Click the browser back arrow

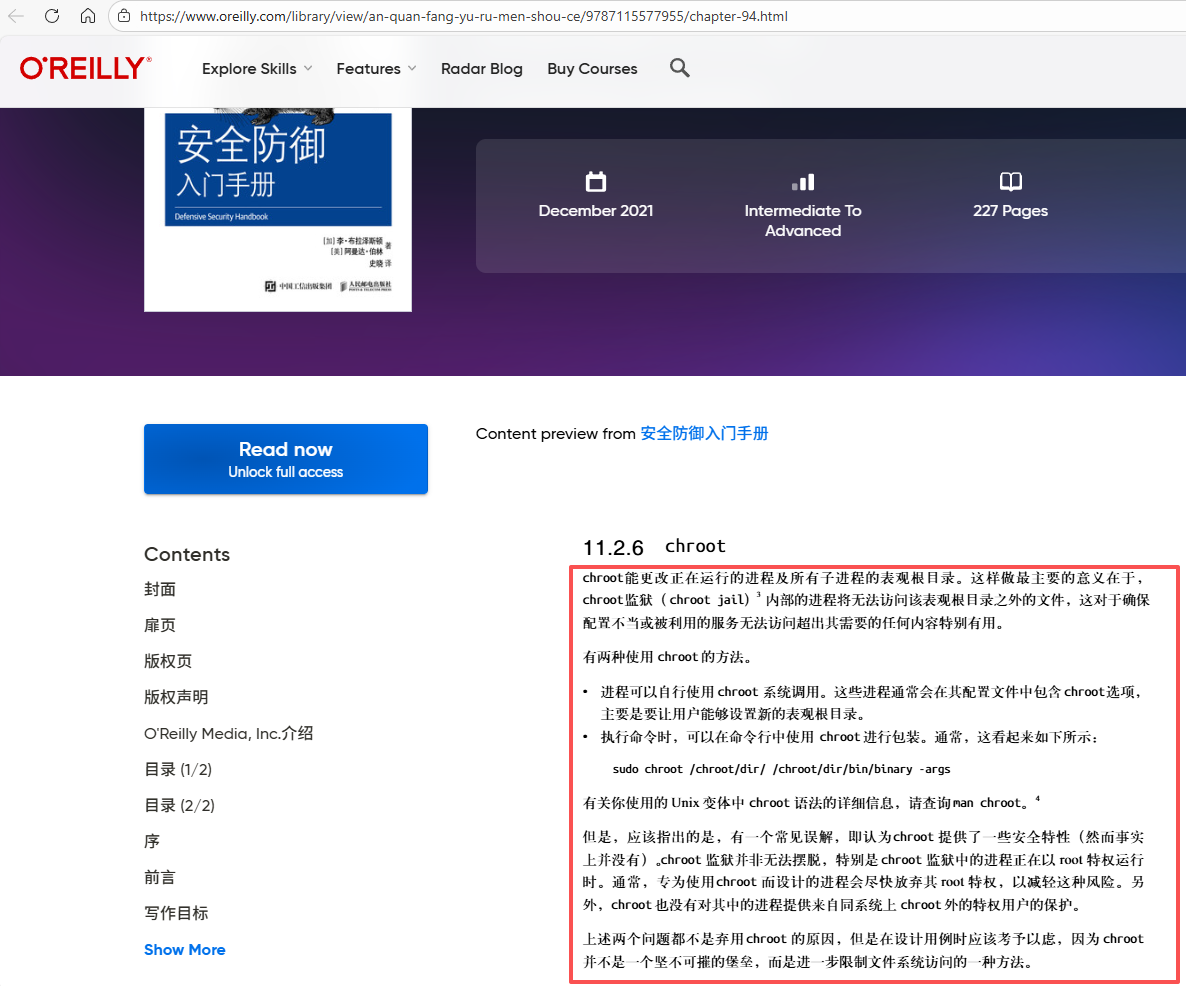click(x=17, y=16)
